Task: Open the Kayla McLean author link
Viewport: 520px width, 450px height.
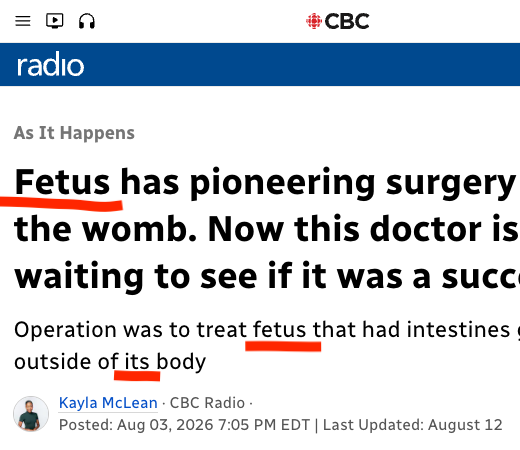Action: tap(108, 403)
